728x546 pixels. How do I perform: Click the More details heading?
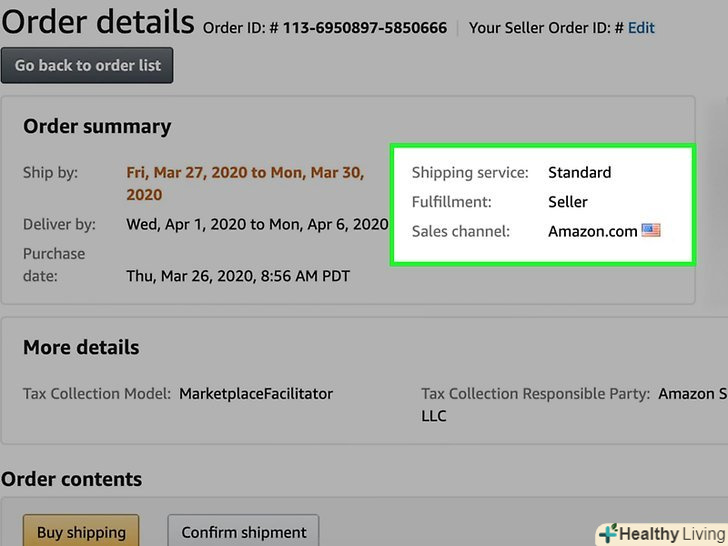coord(81,348)
